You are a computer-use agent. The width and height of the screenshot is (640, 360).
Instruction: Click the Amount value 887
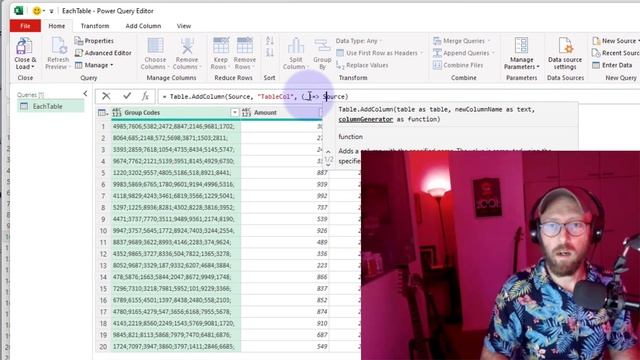pos(322,173)
